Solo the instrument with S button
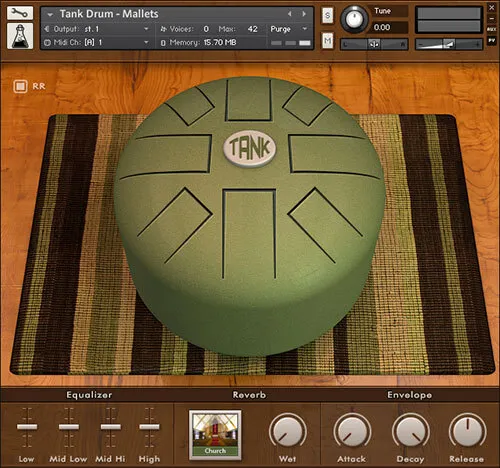This screenshot has height=468, width=500. 328,15
